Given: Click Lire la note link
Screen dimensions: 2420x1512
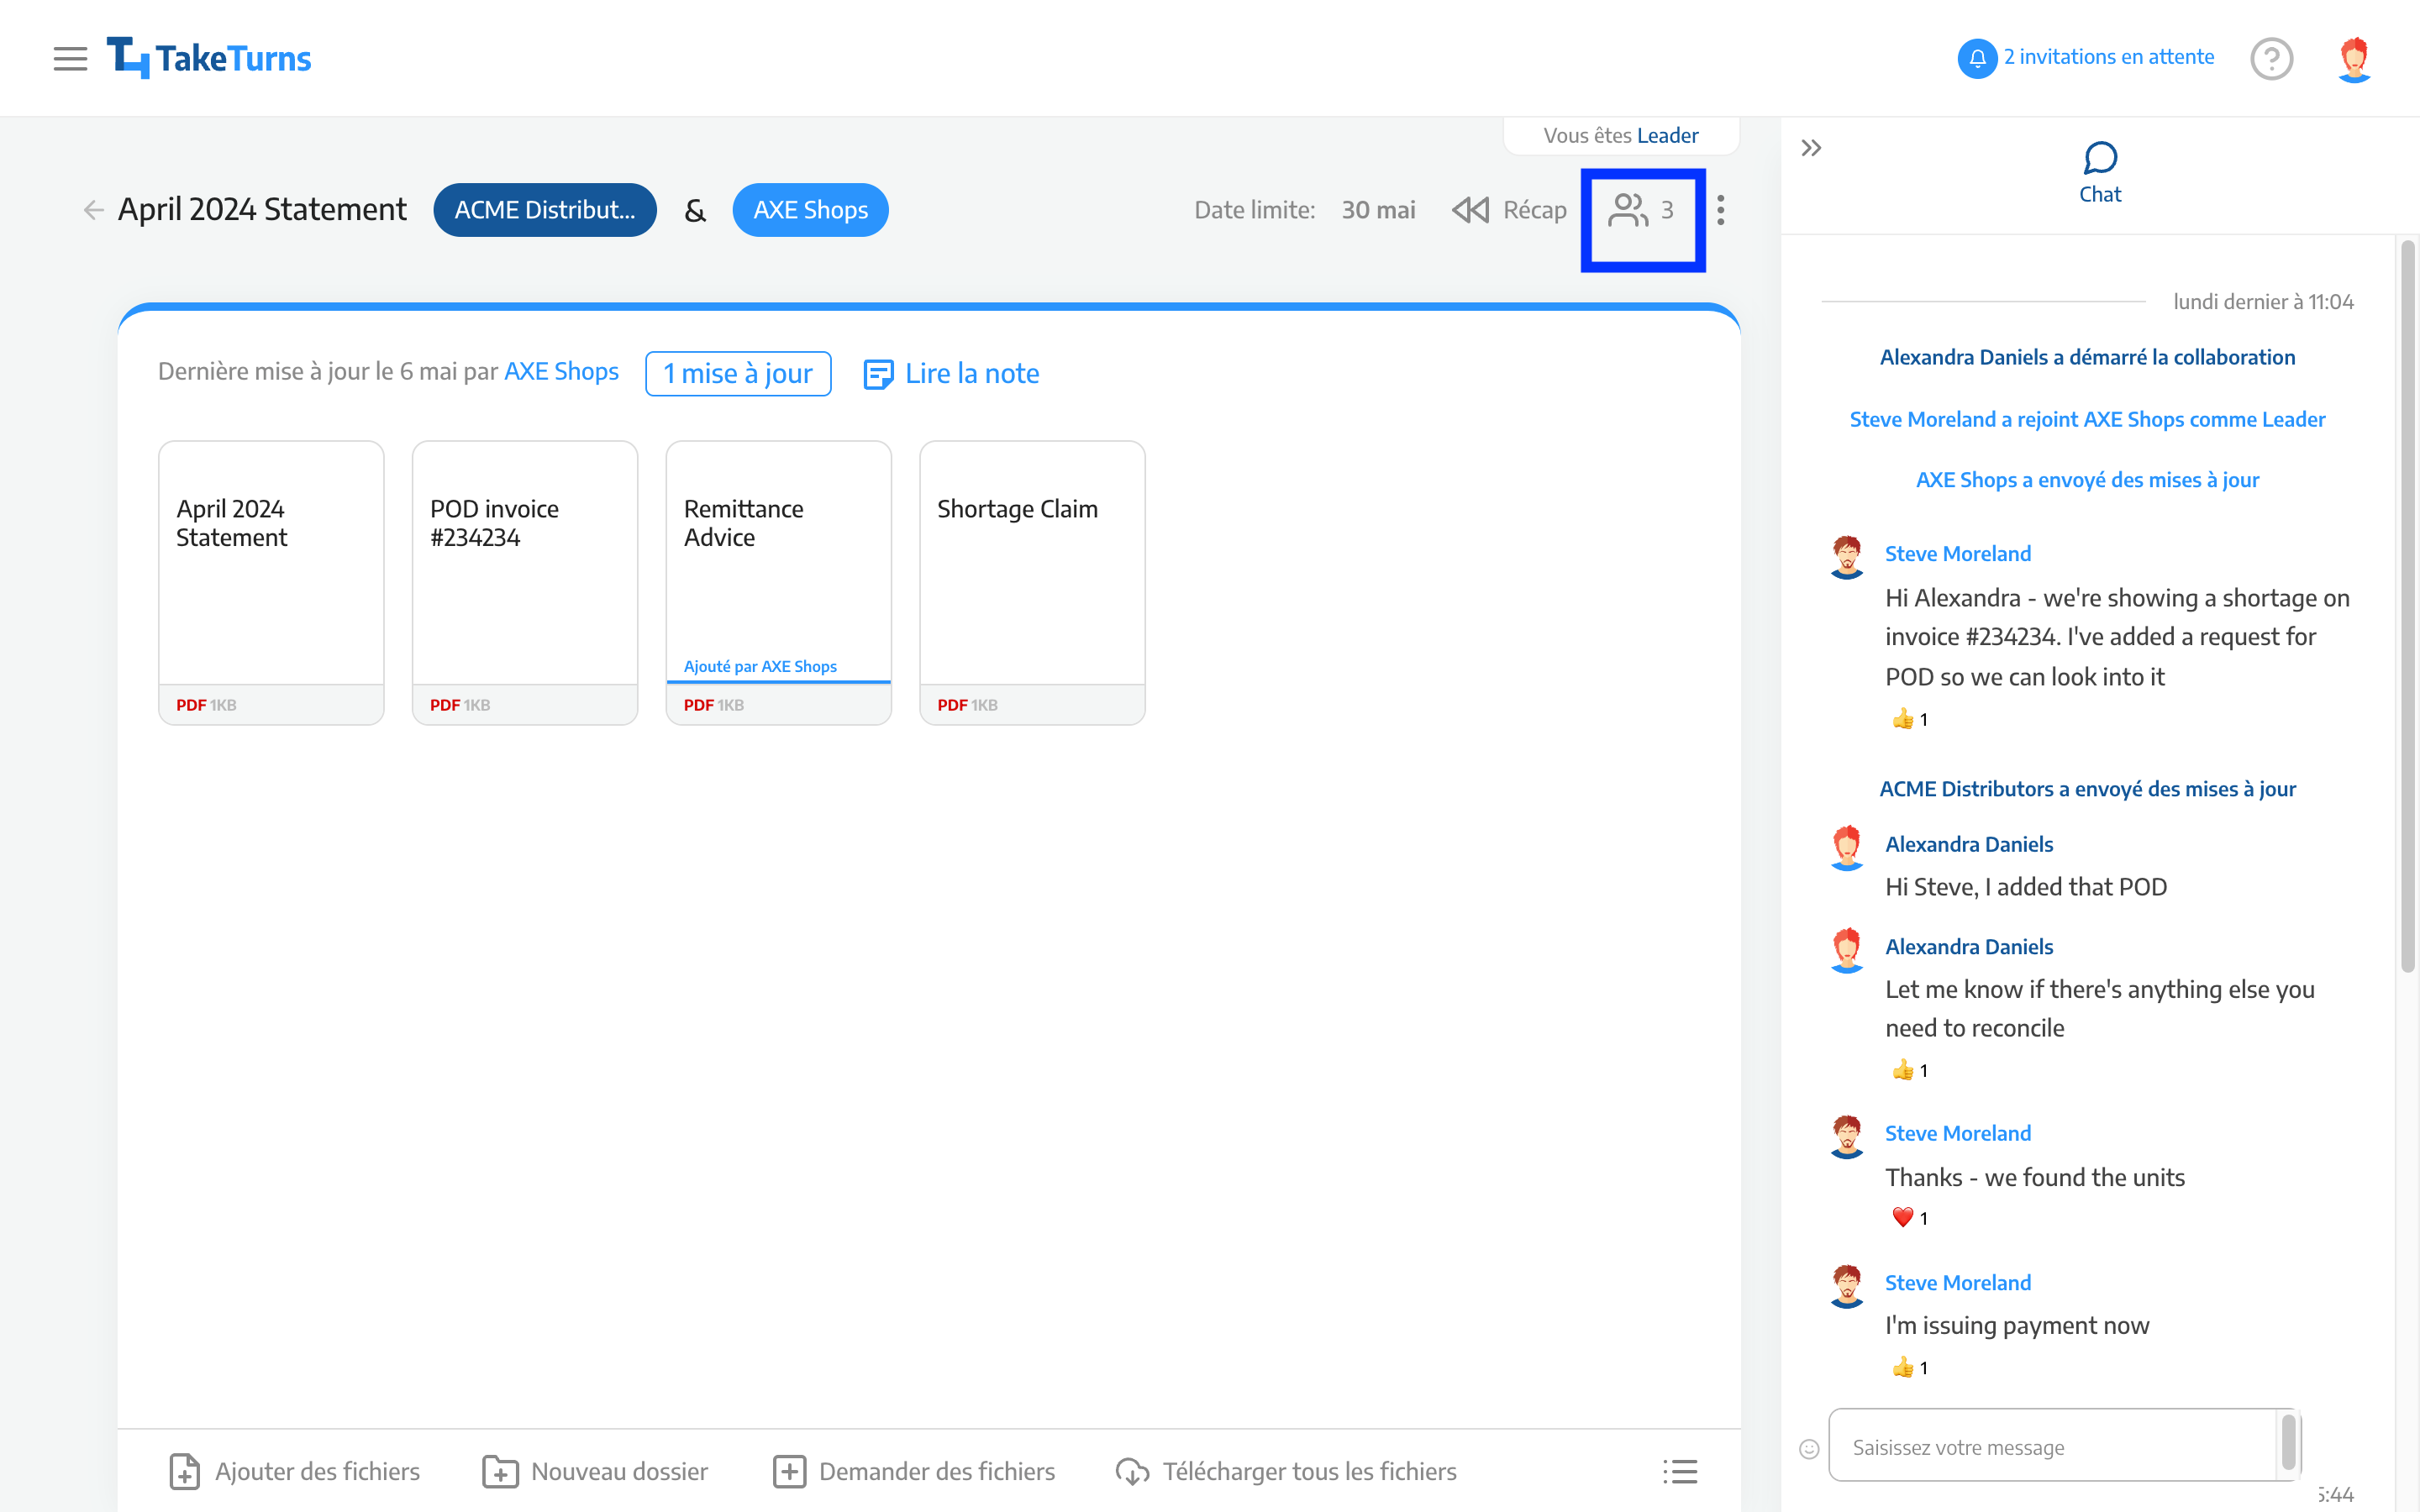Looking at the screenshot, I should (951, 373).
